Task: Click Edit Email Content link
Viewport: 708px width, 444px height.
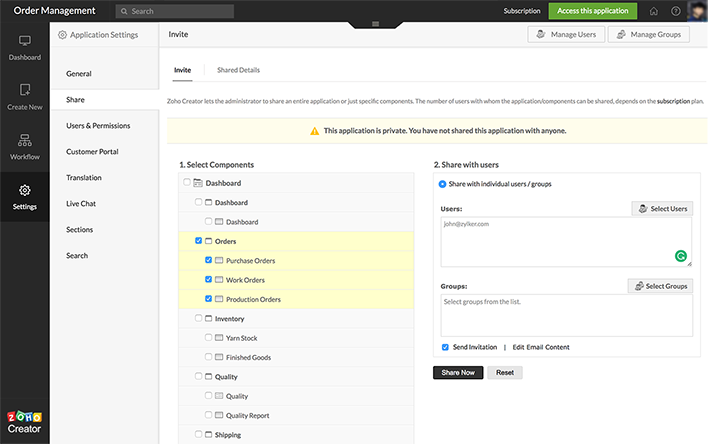Action: pos(541,347)
